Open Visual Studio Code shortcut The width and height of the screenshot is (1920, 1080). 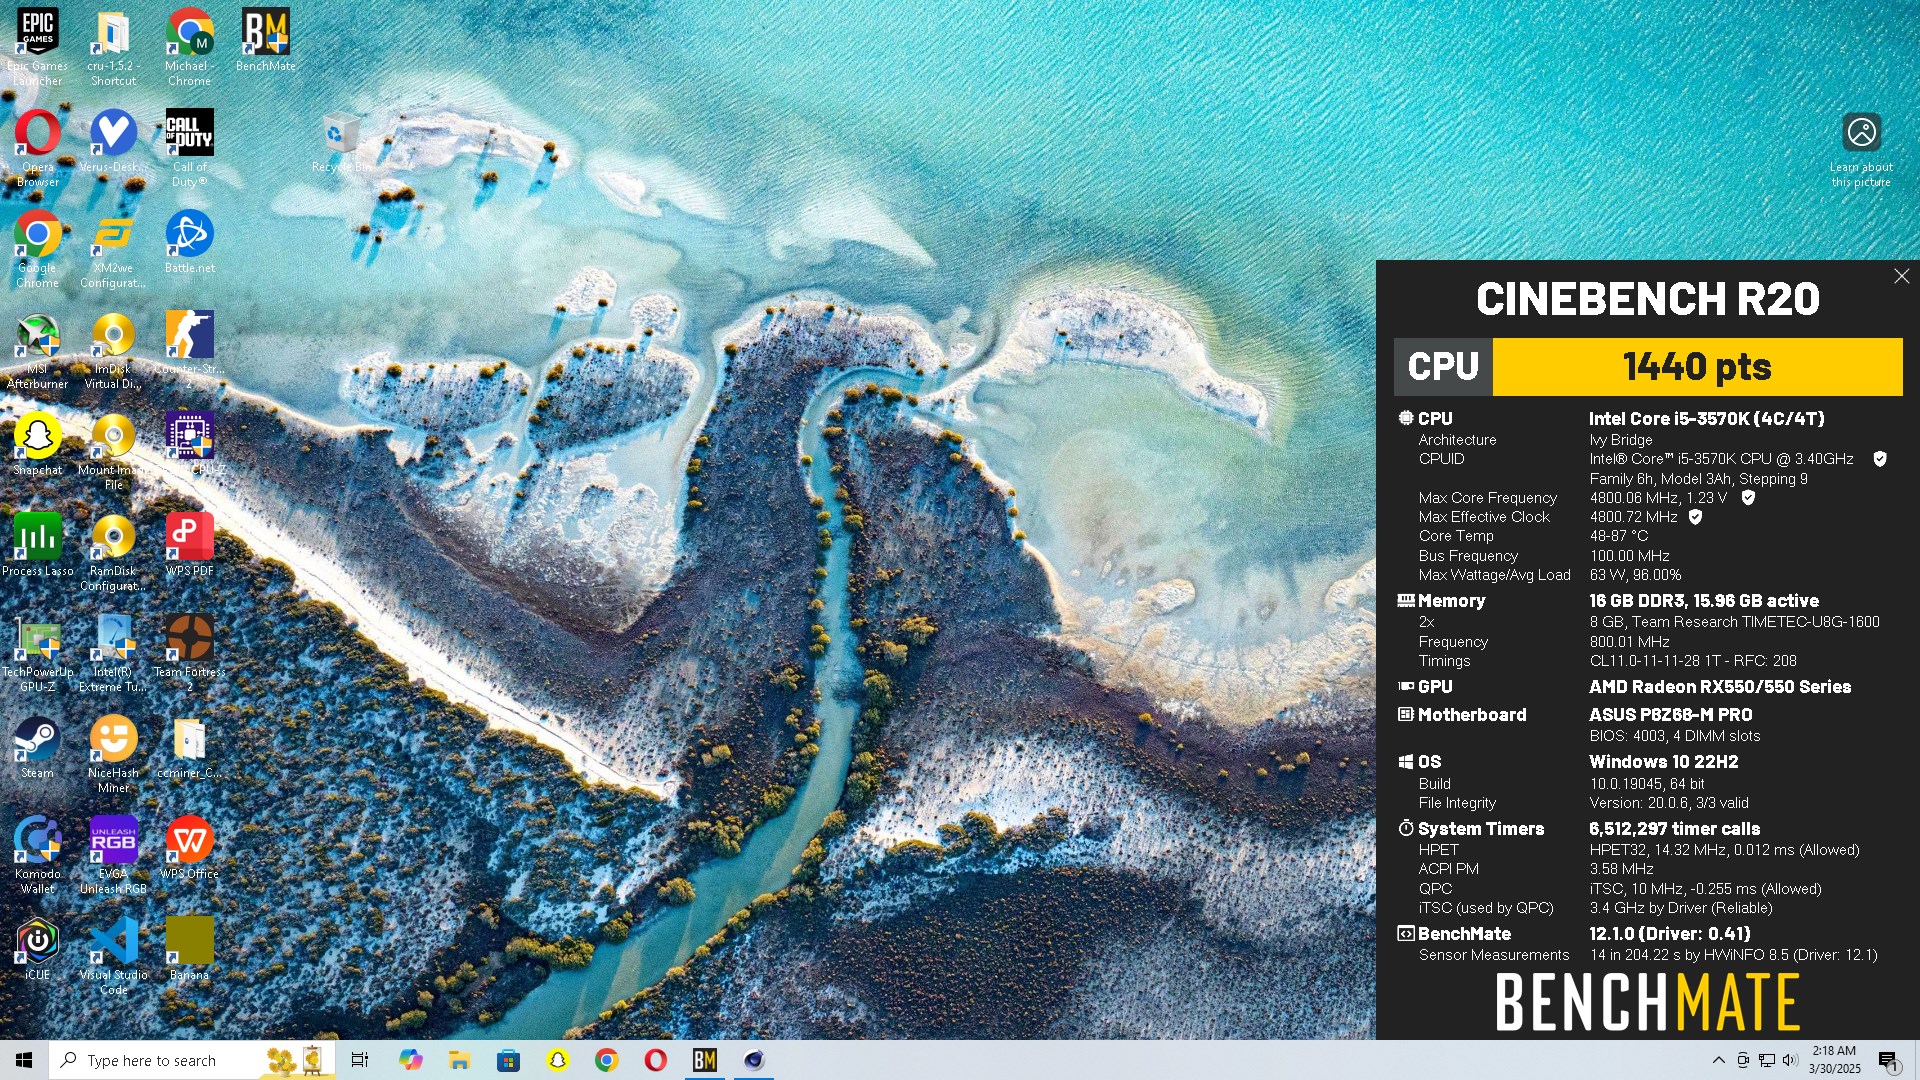pos(113,955)
